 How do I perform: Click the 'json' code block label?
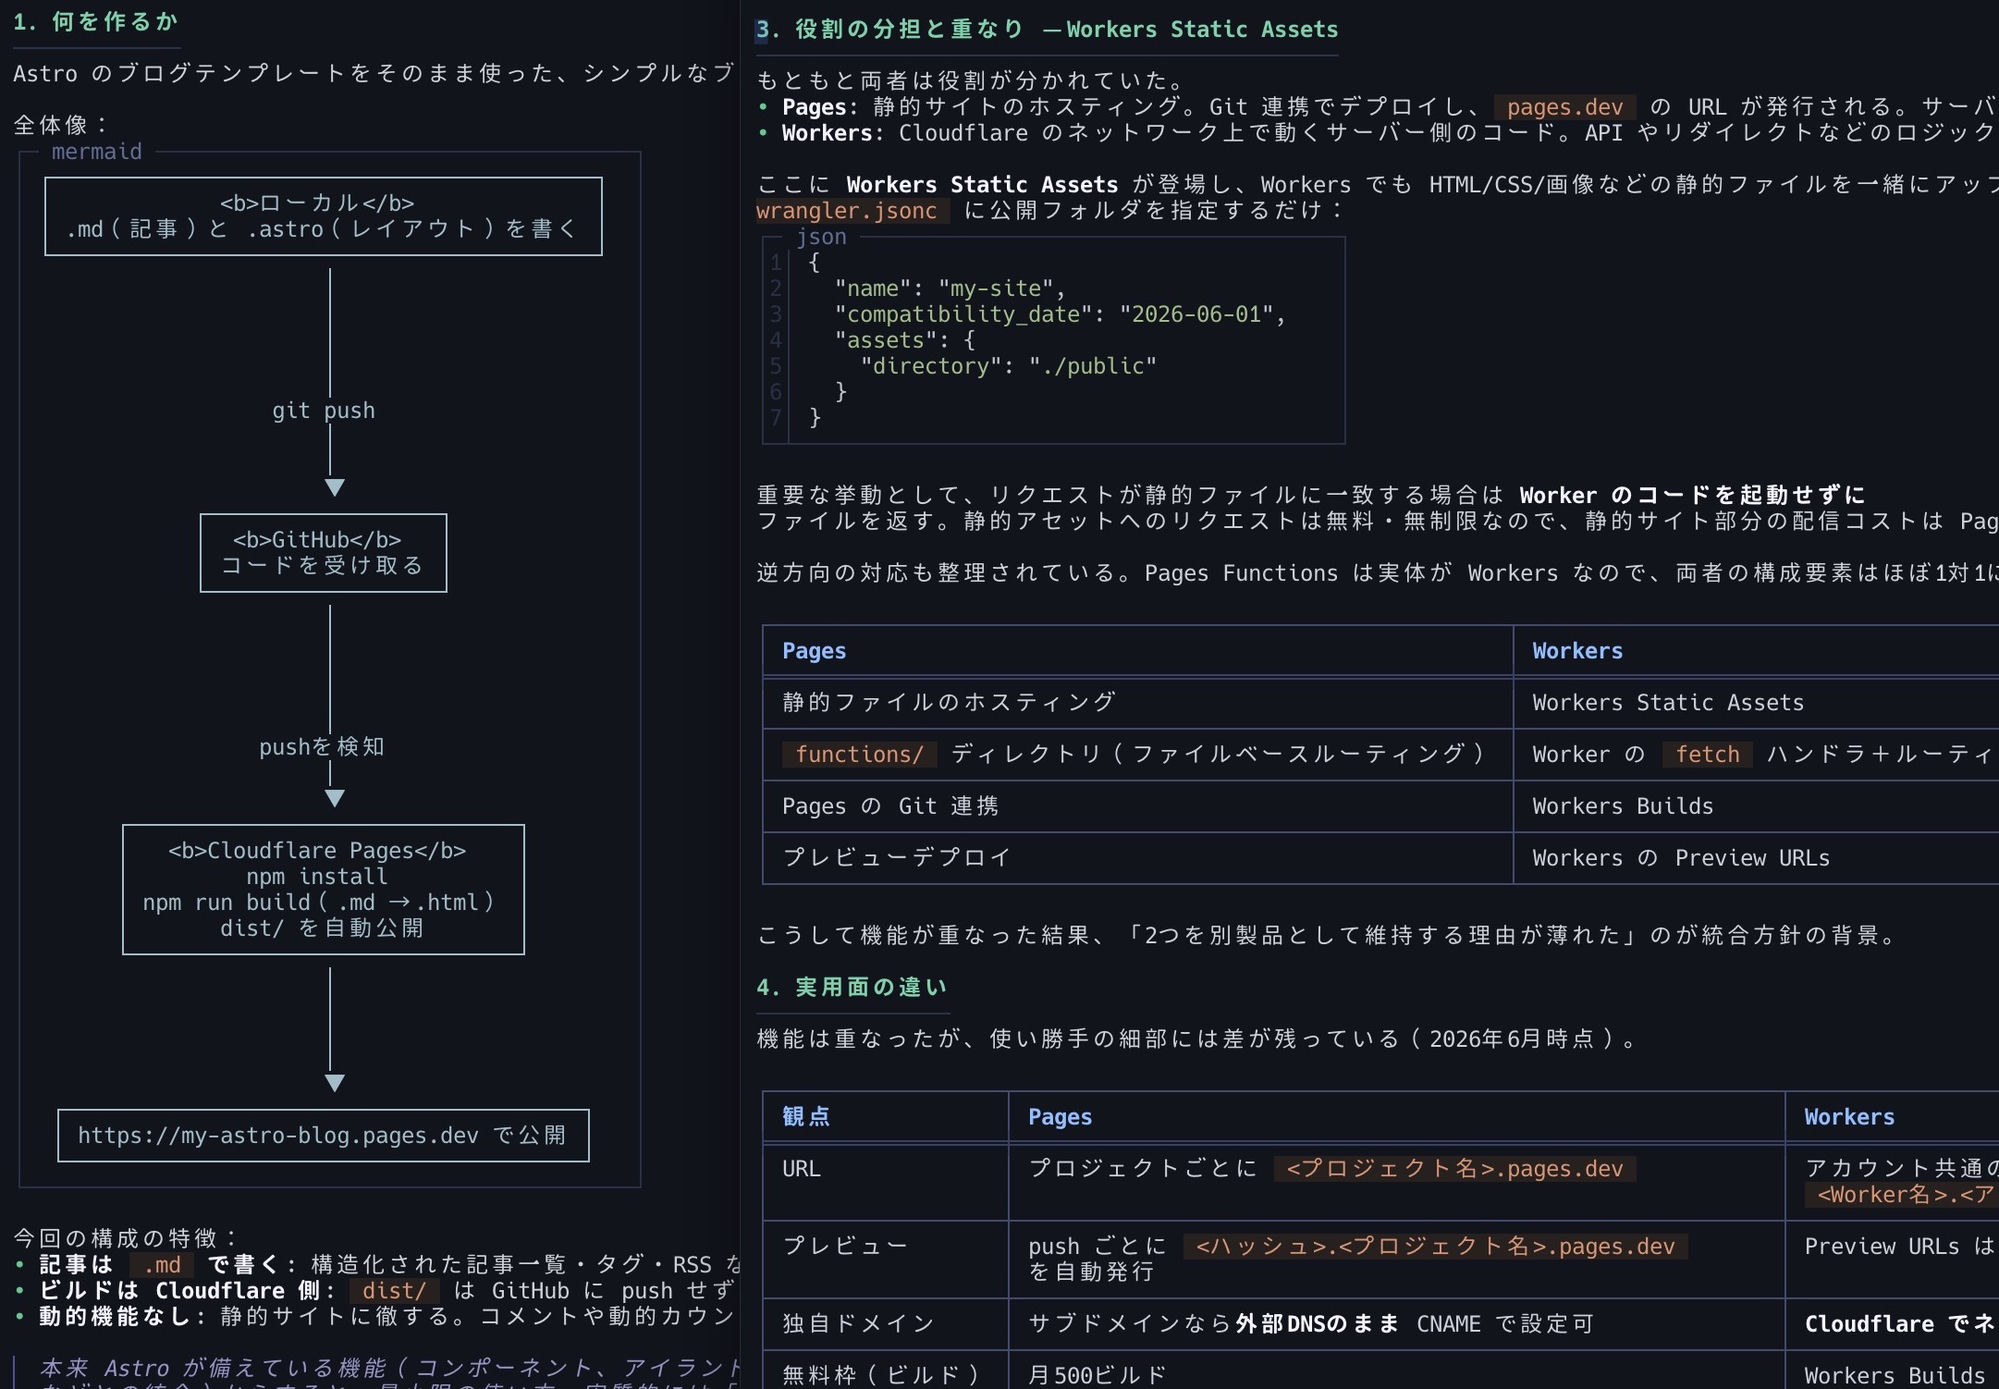821,237
